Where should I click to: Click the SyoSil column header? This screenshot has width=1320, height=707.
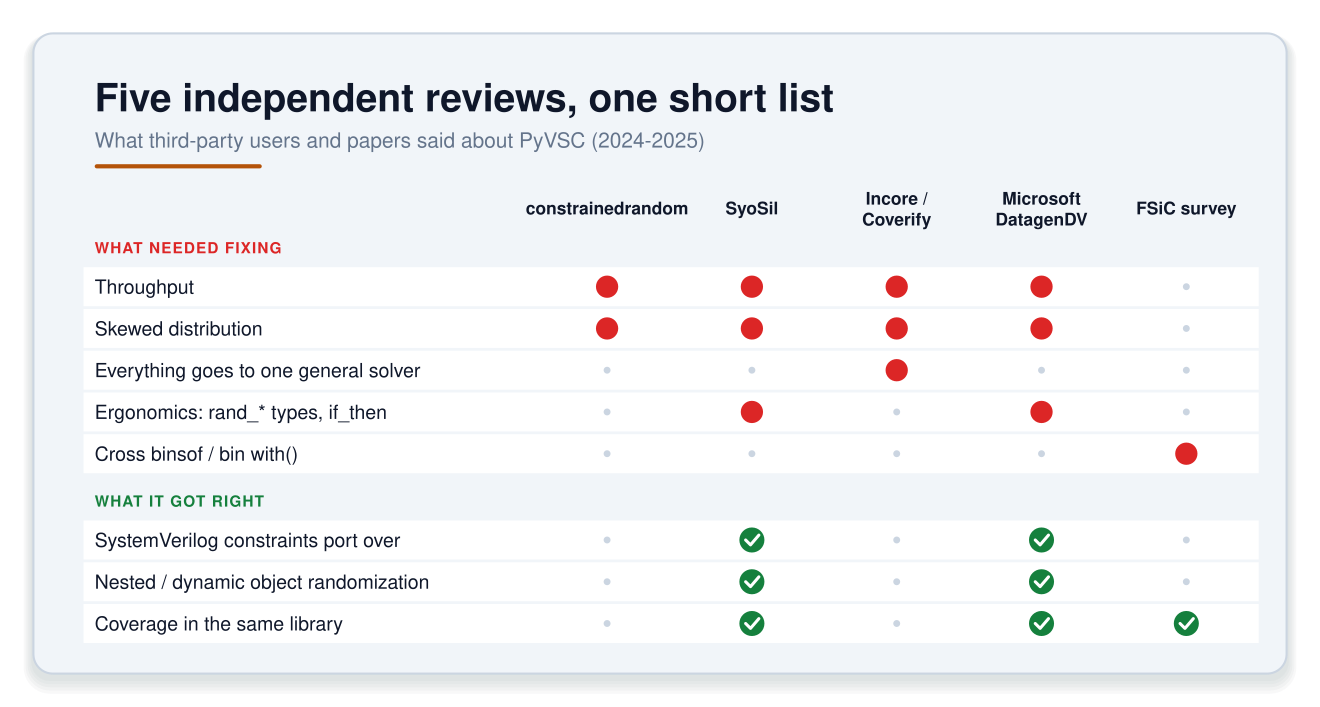click(752, 209)
